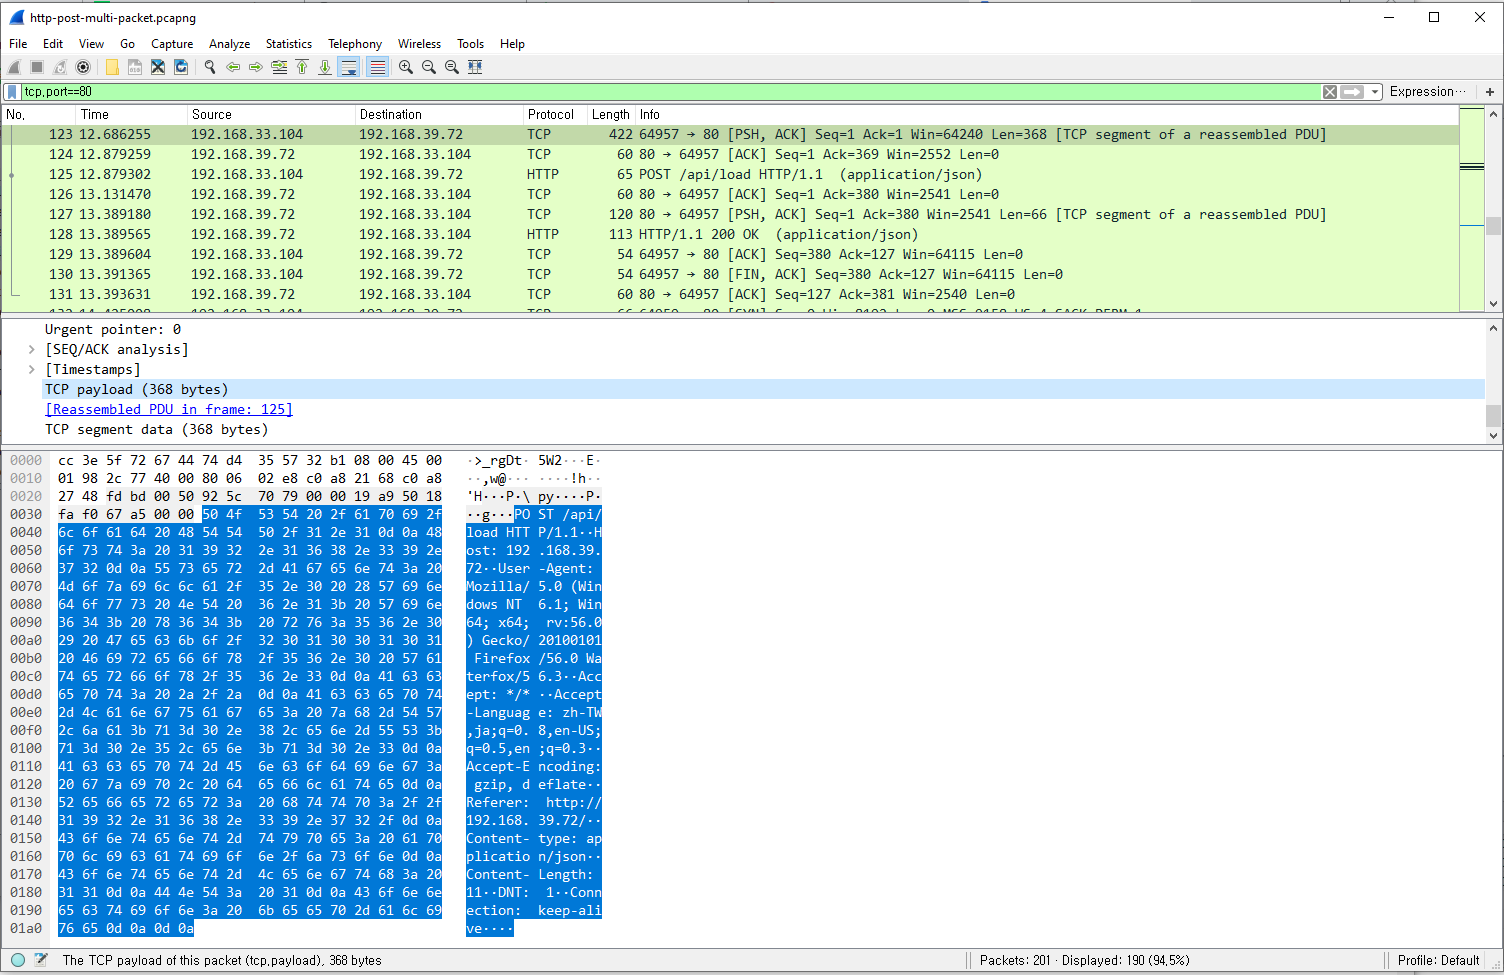The width and height of the screenshot is (1504, 975).
Task: Reset text to normal size
Action: pyautogui.click(x=452, y=67)
